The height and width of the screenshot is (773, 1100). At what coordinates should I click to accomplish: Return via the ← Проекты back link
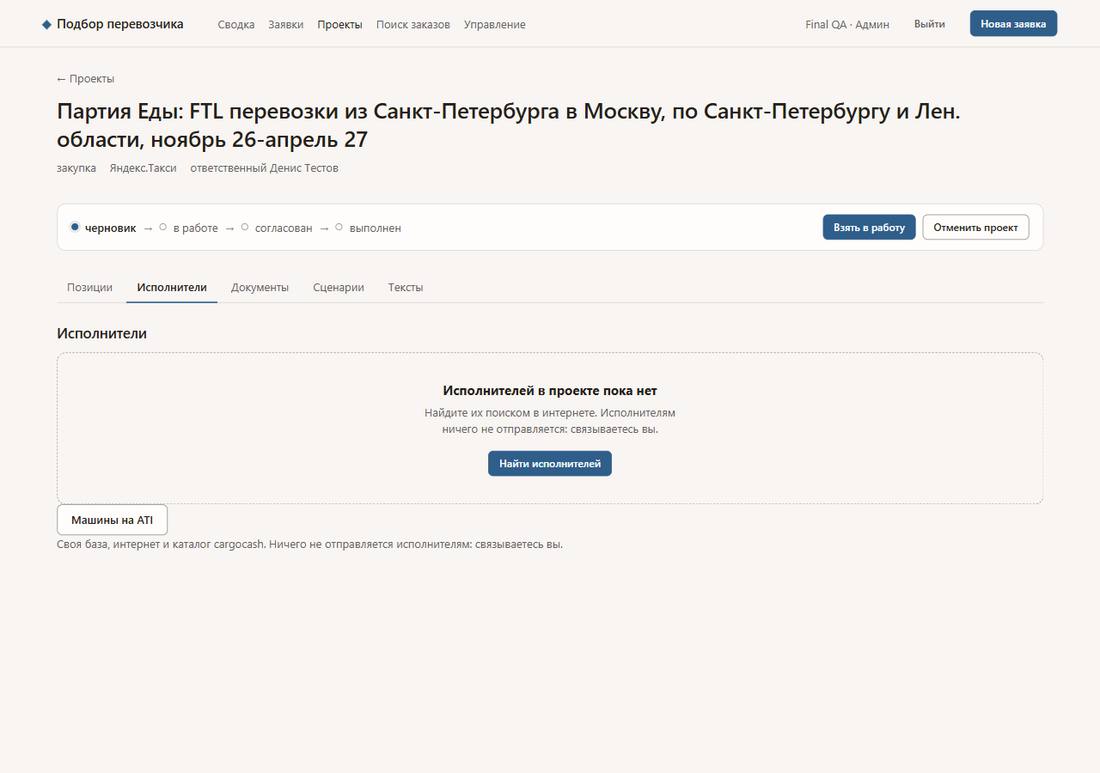[x=86, y=79]
